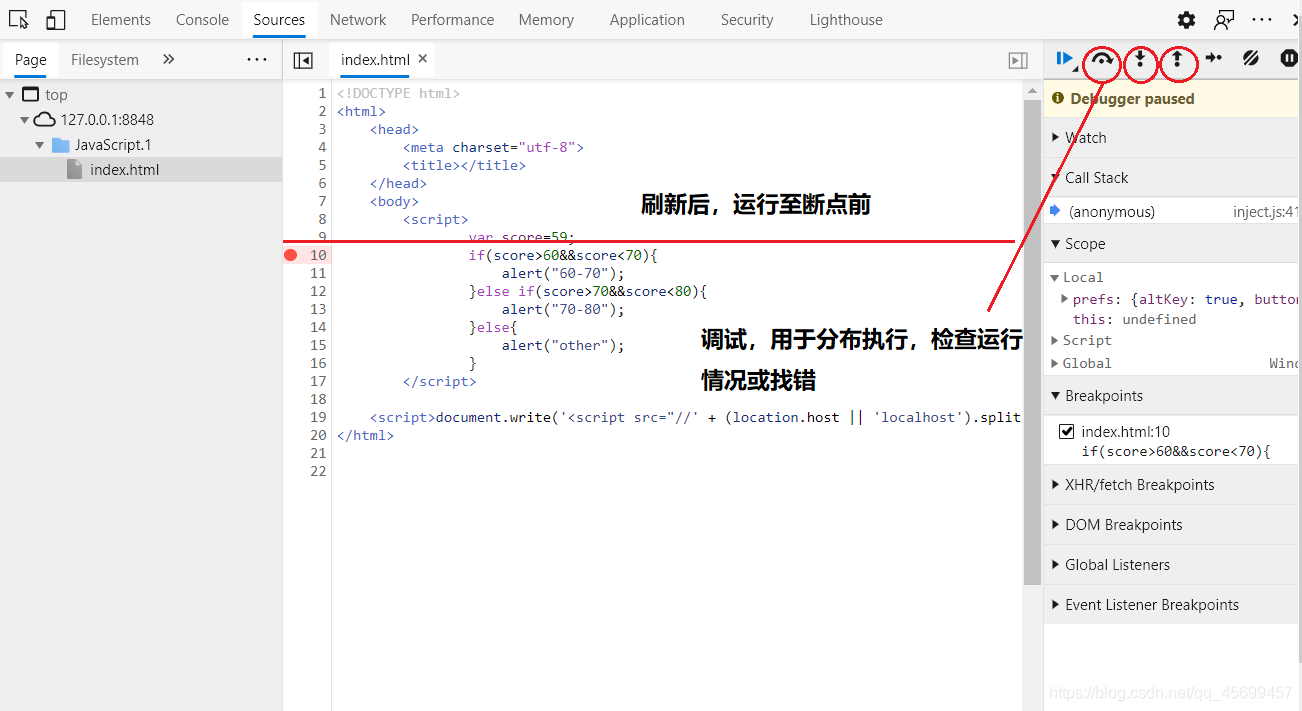
Task: Collapse the 127.0.0.1:8848 tree node
Action: point(25,120)
